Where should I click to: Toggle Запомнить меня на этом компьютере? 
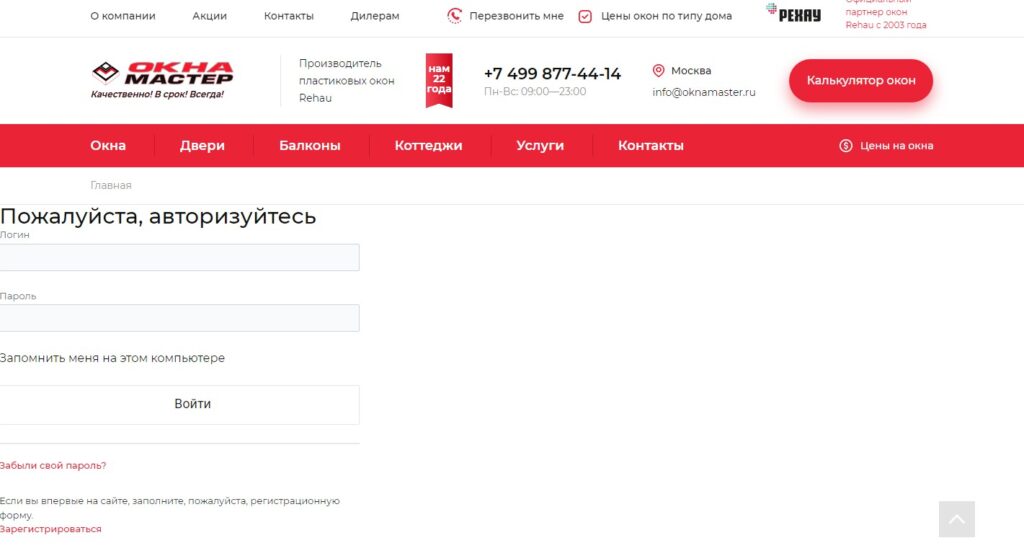pos(112,358)
